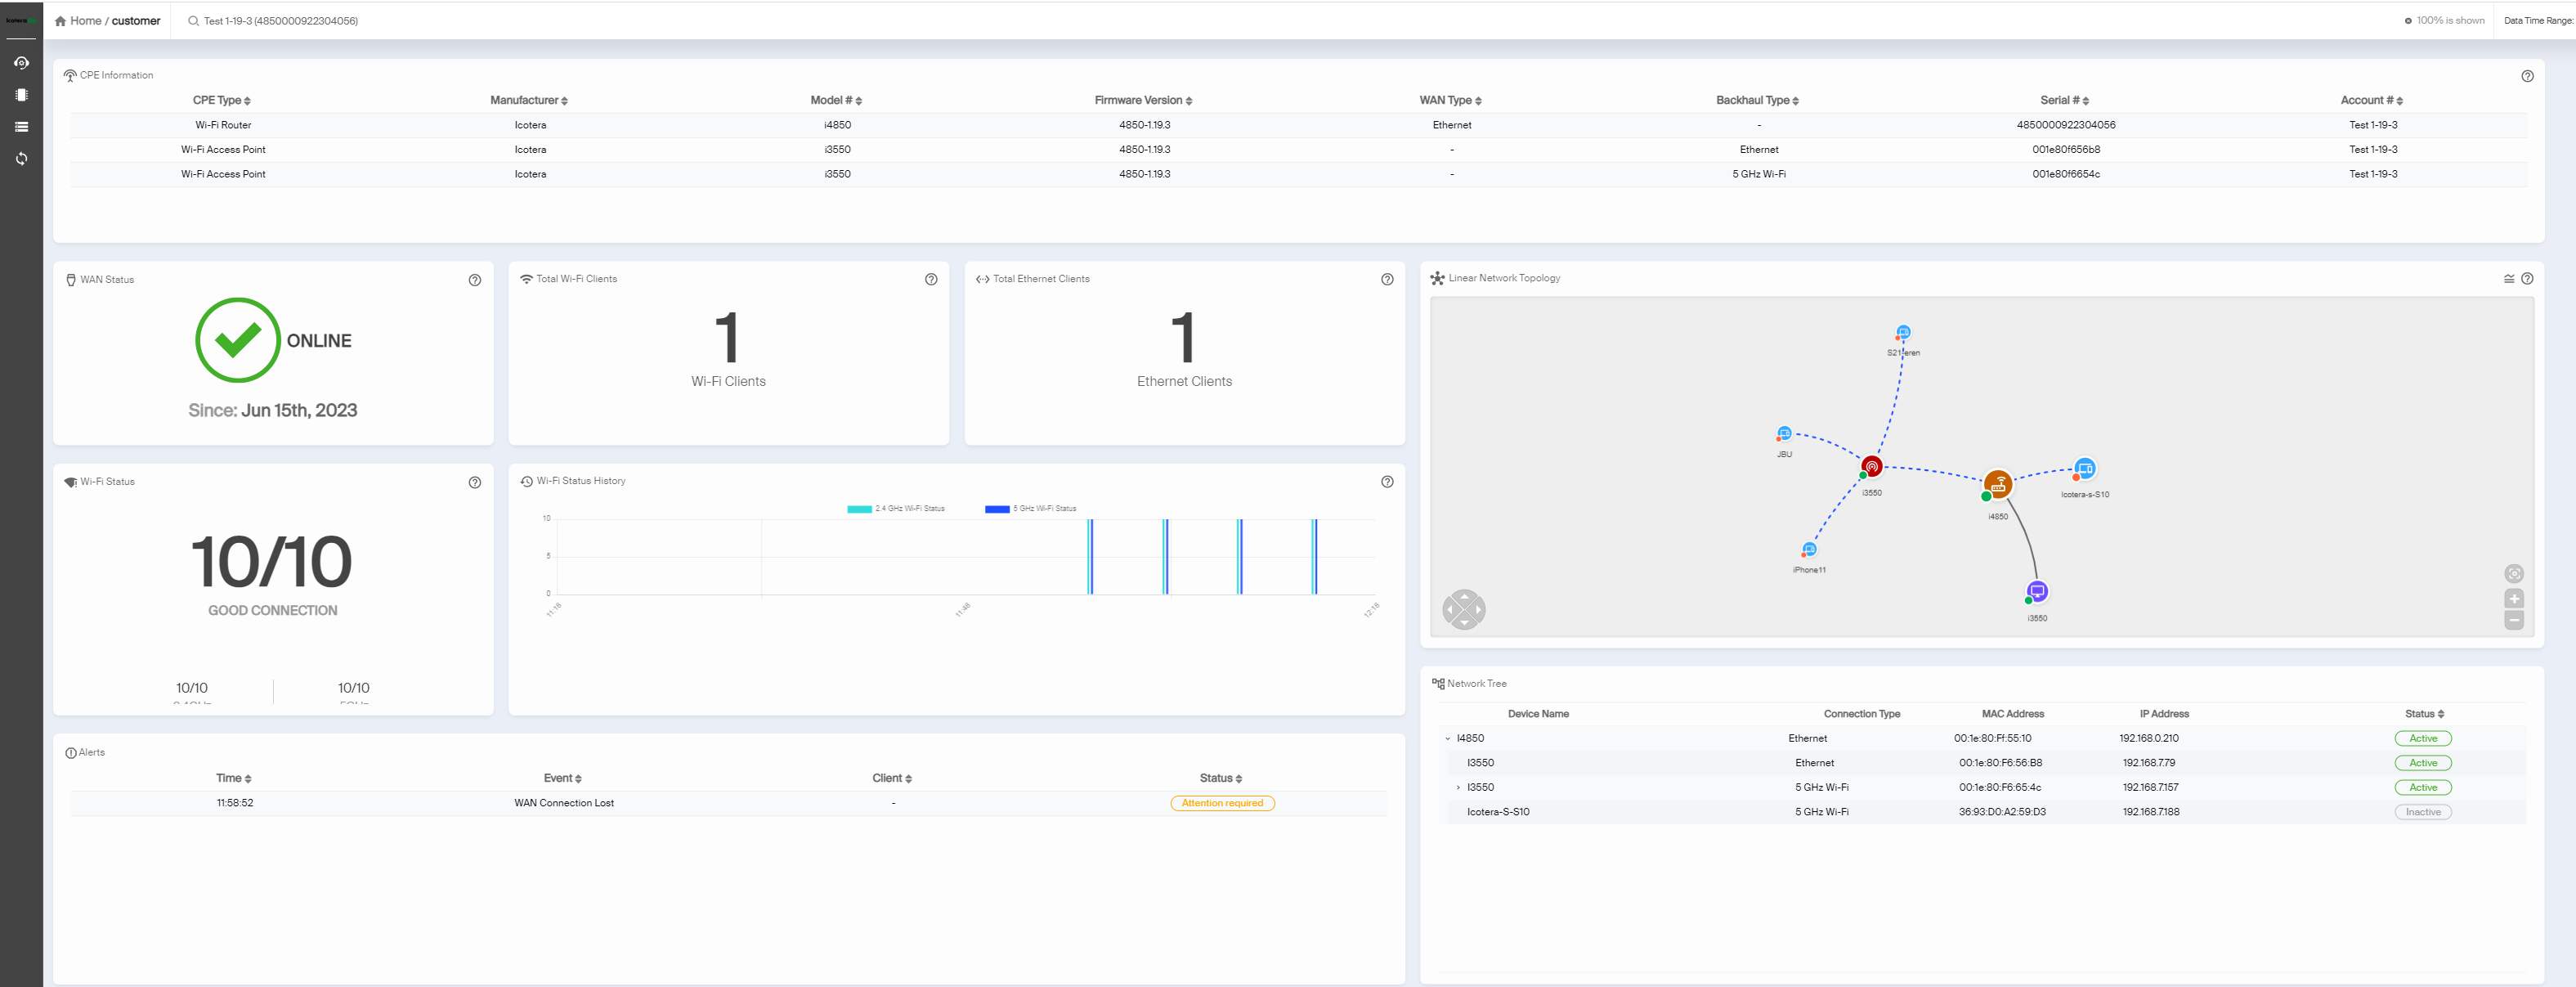The width and height of the screenshot is (2576, 987).
Task: Open the customer support sidebar icon
Action: pyautogui.click(x=21, y=62)
